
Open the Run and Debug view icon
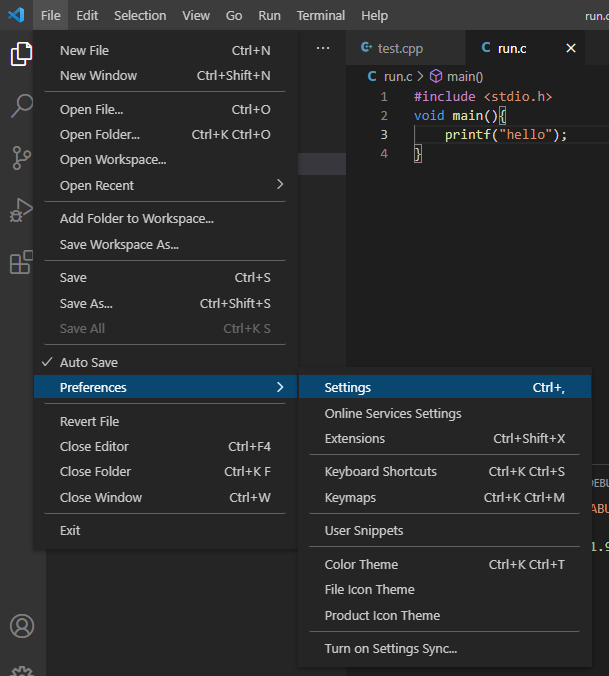pyautogui.click(x=21, y=210)
